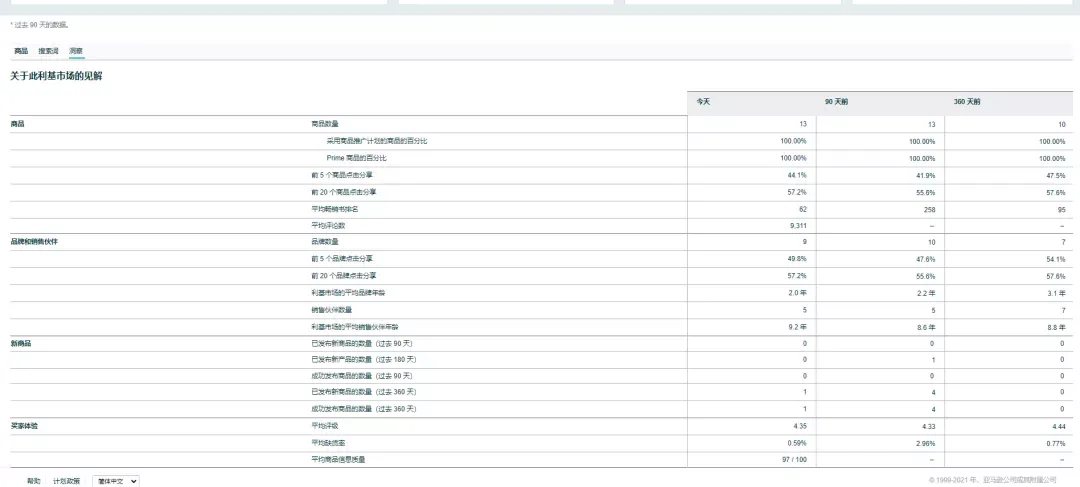Viewport: 1080px width, 487px height.
Task: Click the 今天 column header
Action: [703, 102]
